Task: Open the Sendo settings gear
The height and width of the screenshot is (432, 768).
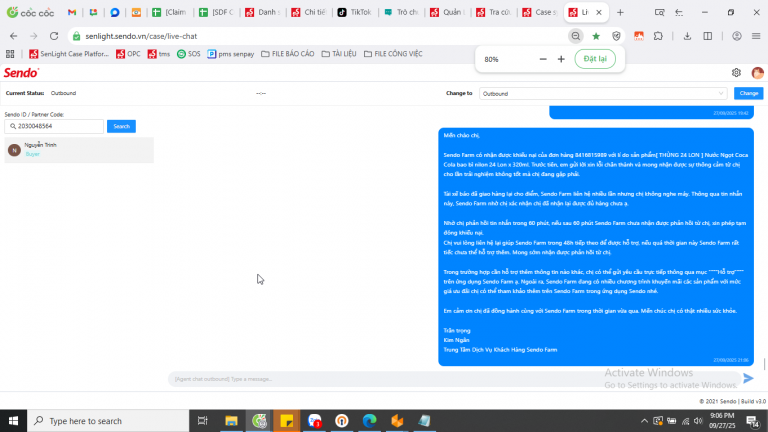Action: [736, 72]
